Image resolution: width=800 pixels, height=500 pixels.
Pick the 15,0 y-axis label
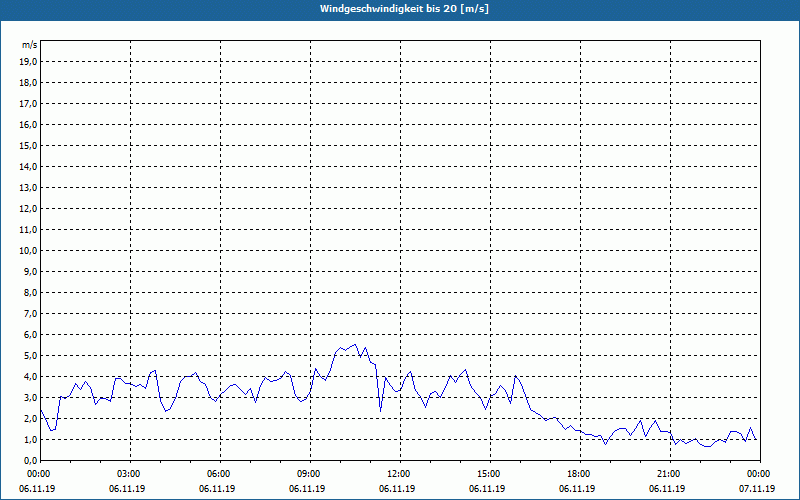pos(28,145)
